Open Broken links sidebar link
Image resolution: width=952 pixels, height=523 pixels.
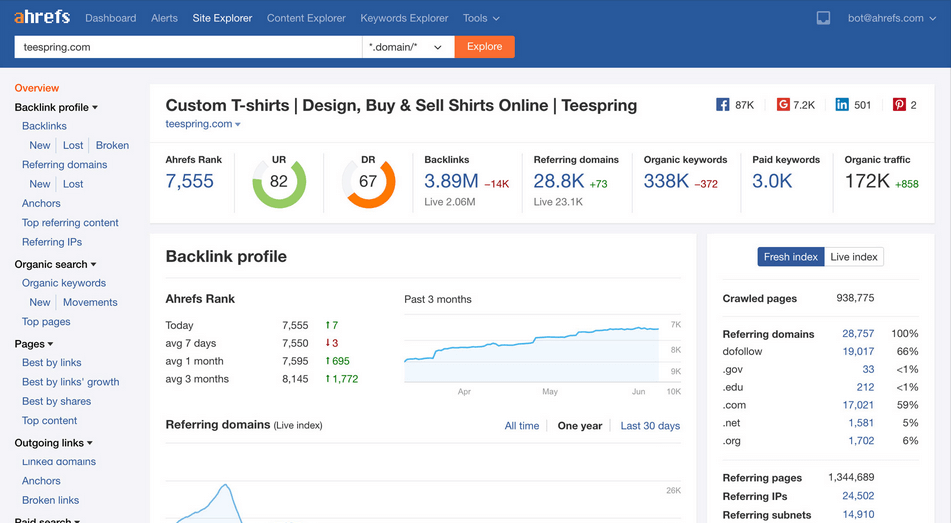50,500
